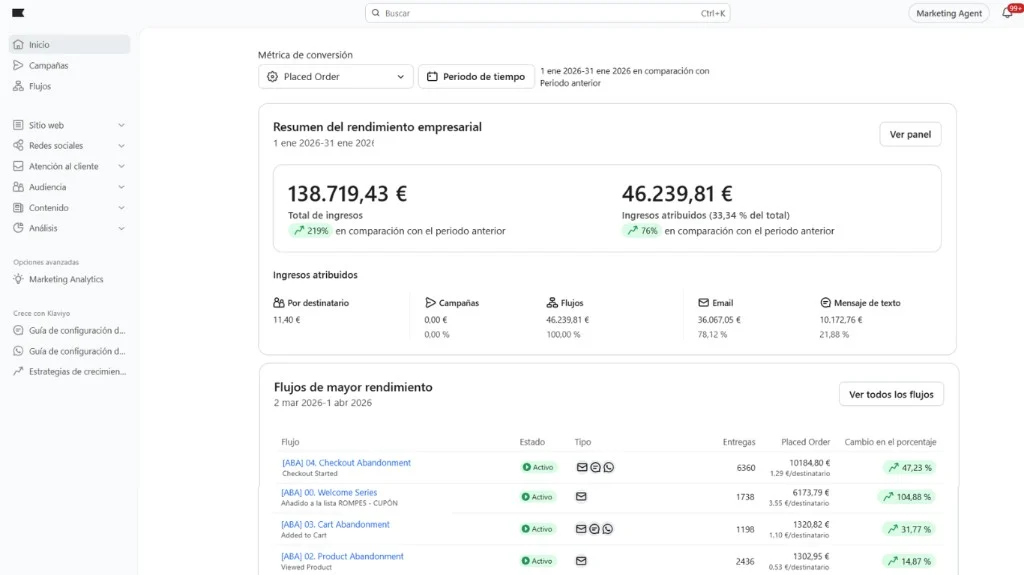The height and width of the screenshot is (575, 1024).
Task: Open the Flujos icon in sidebar
Action: [19, 87]
